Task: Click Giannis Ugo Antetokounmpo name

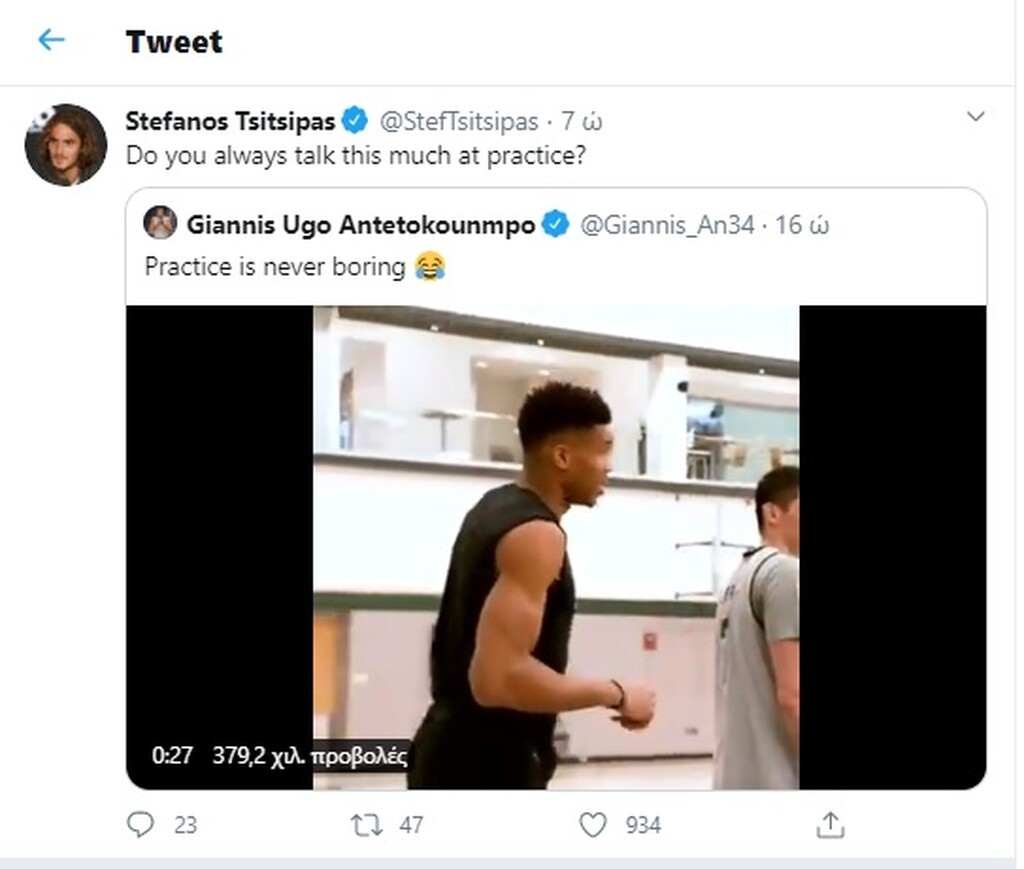Action: (360, 225)
